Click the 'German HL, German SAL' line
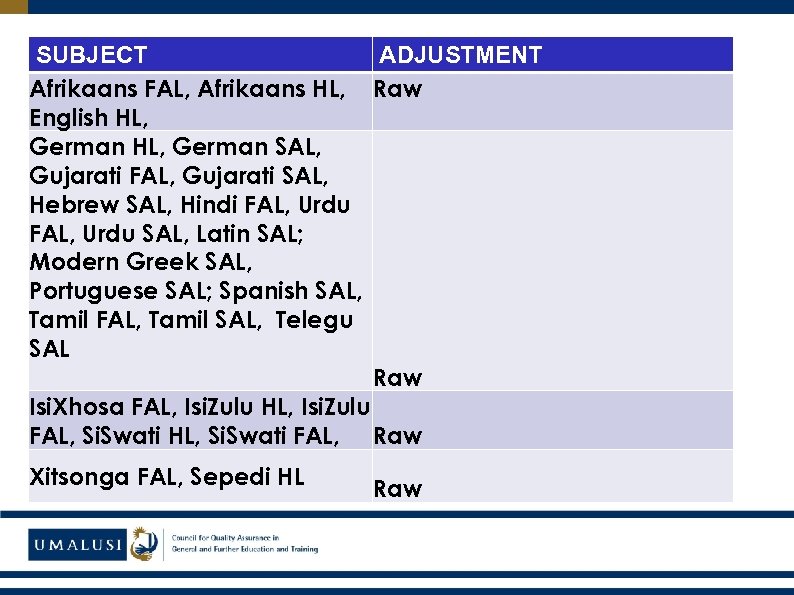This screenshot has height=595, width=794. pyautogui.click(x=176, y=147)
